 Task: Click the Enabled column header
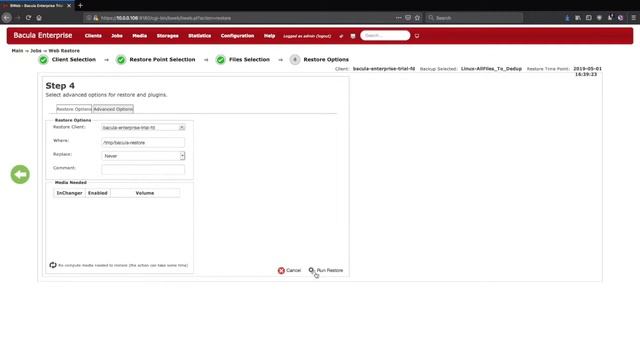(98, 193)
